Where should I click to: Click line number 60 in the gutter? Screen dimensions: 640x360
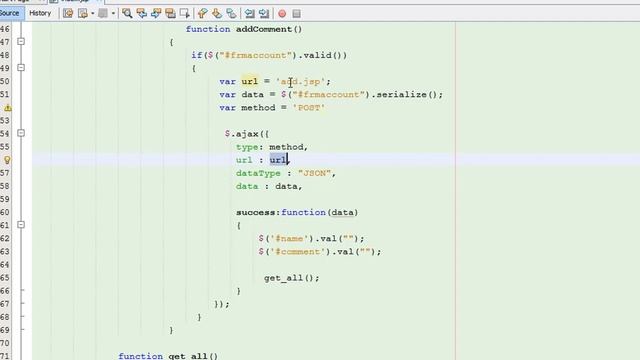coord(5,212)
